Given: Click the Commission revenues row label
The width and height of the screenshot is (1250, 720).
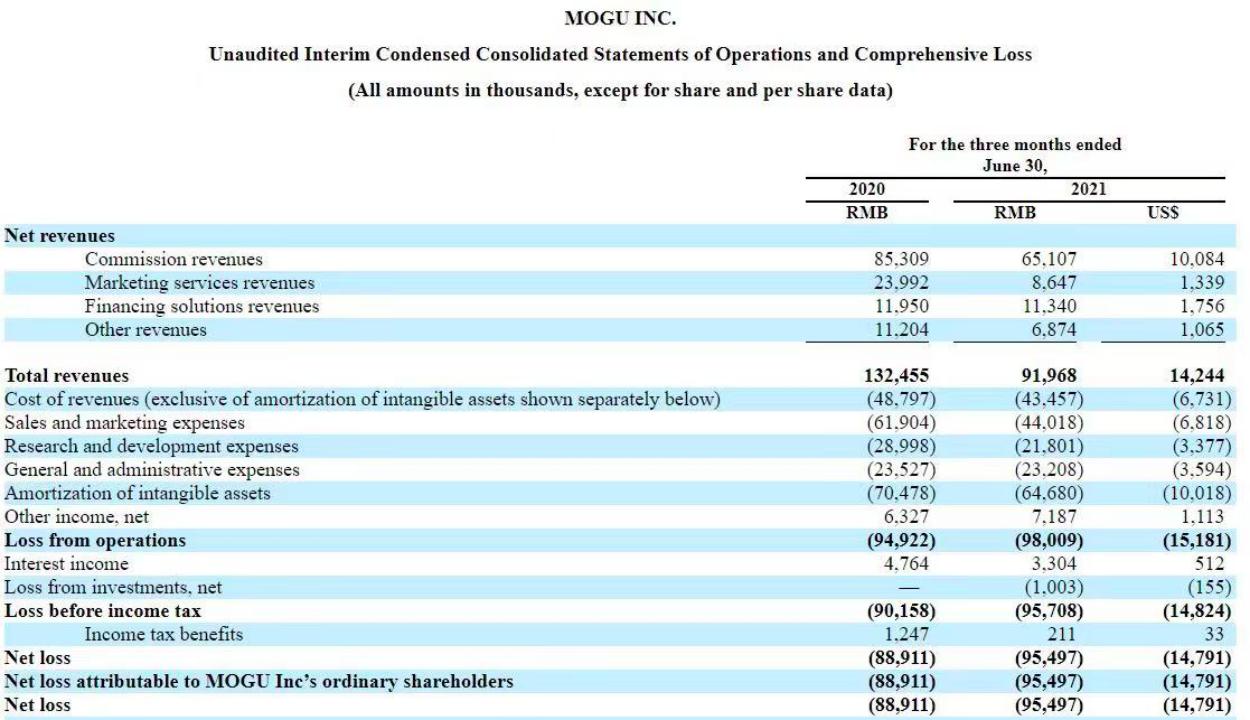Looking at the screenshot, I should 174,260.
